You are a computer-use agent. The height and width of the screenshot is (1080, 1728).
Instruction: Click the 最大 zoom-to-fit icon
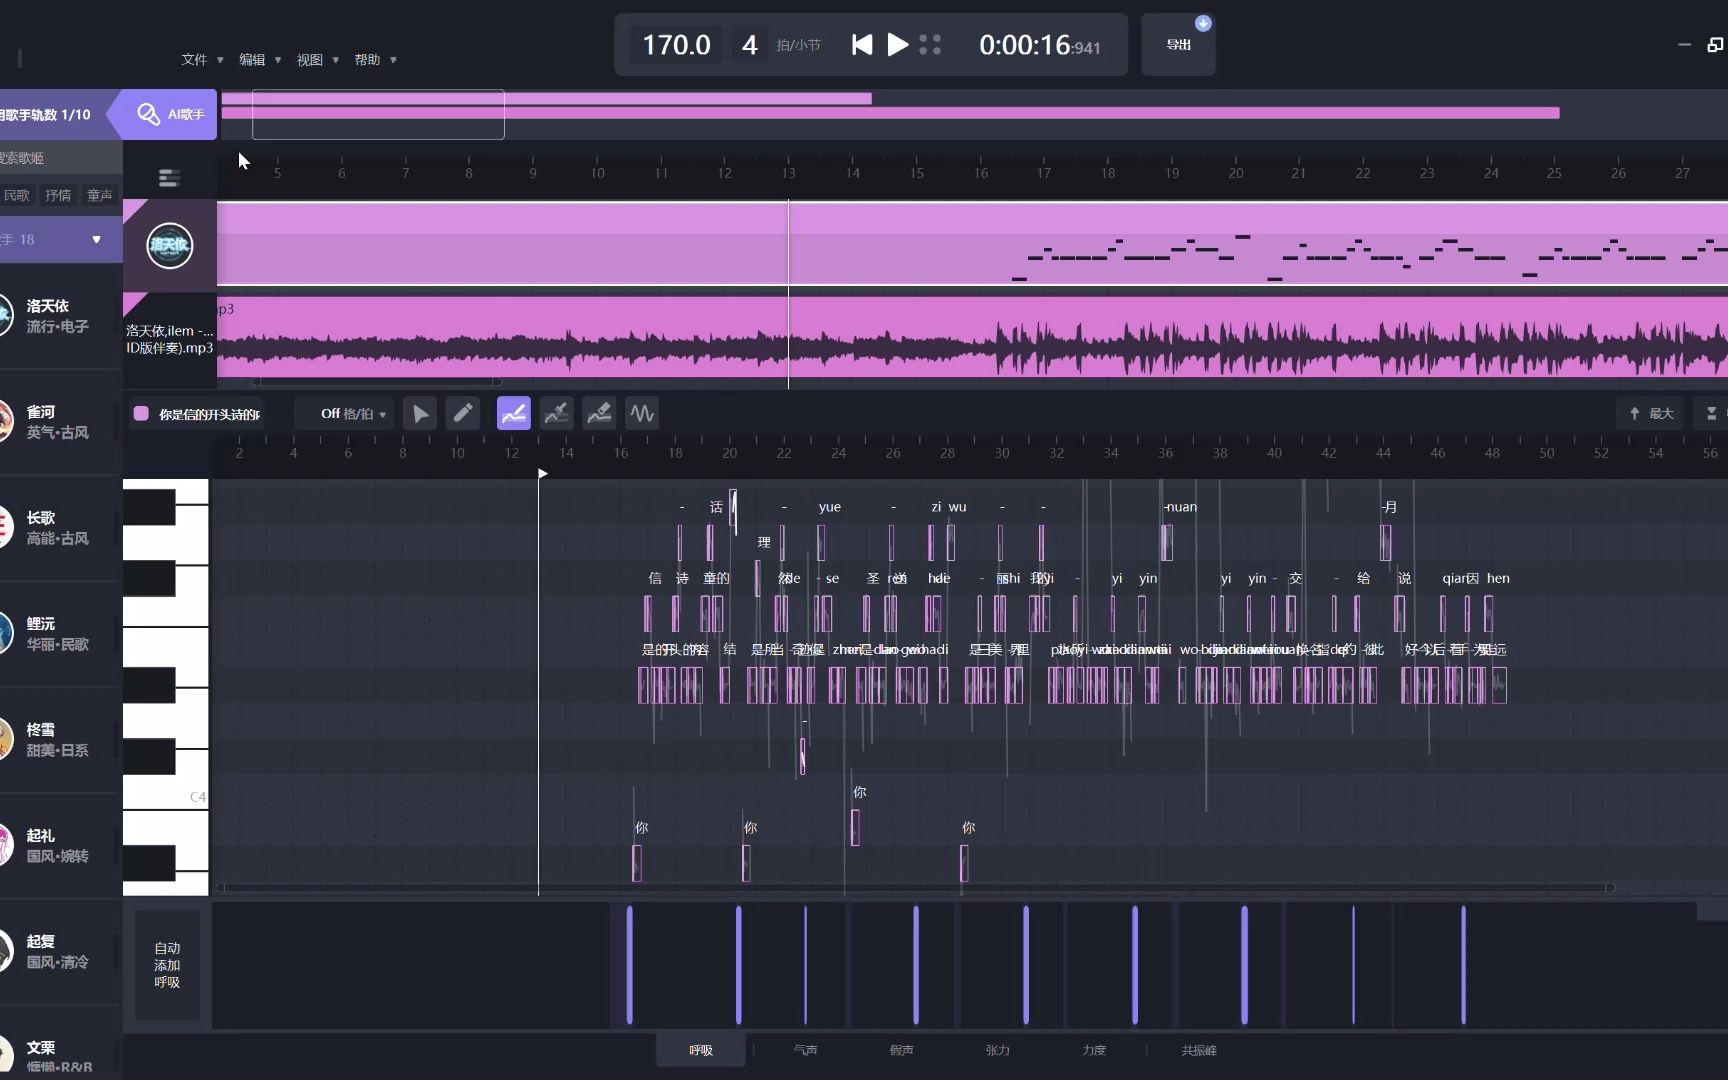click(1650, 413)
